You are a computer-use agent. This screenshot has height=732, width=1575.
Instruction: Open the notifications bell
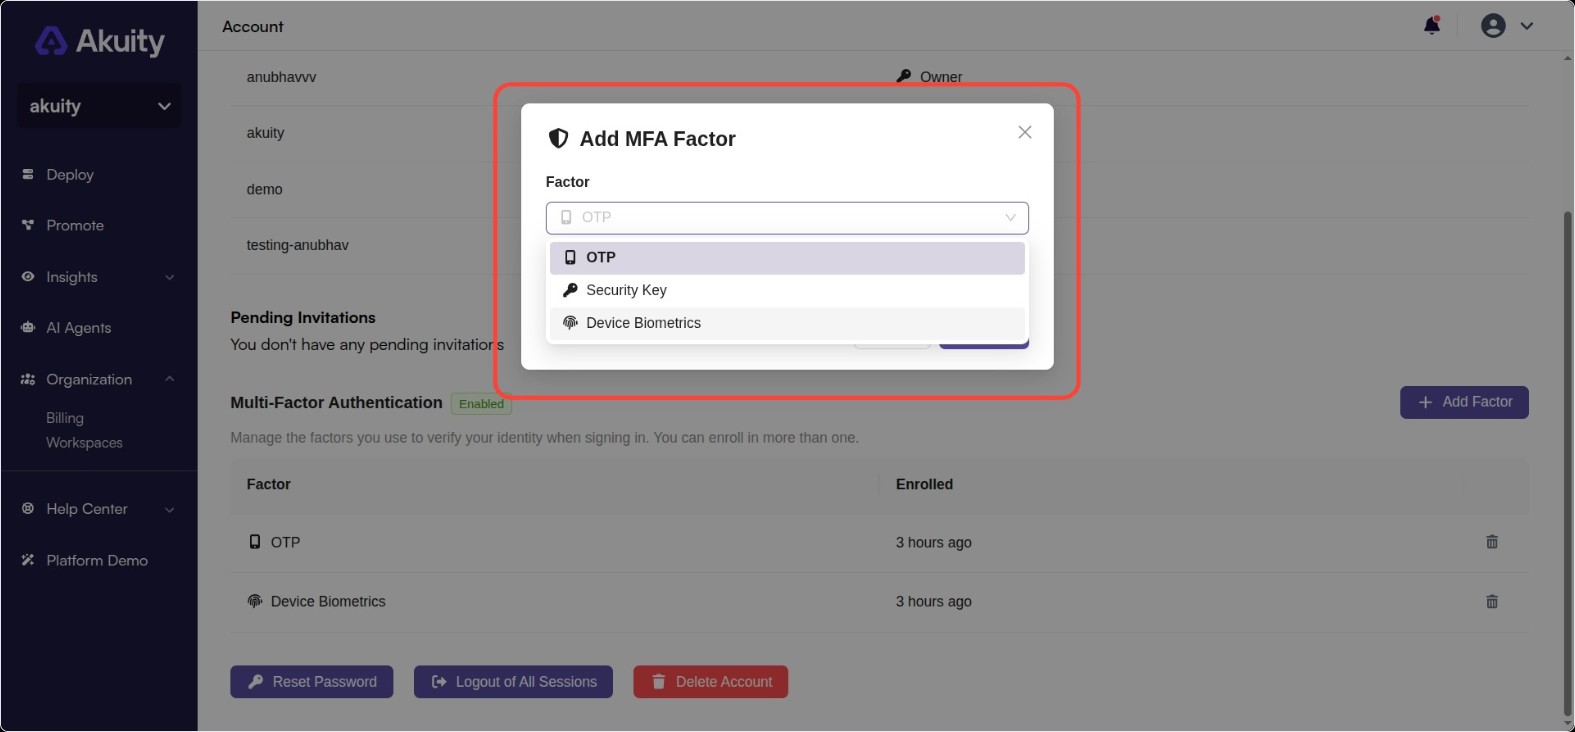click(1432, 25)
